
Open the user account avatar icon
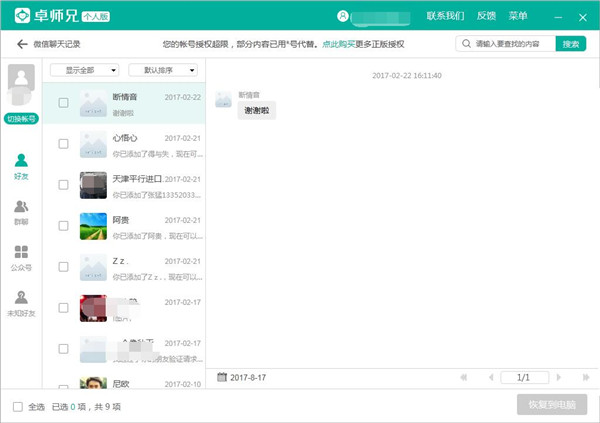343,16
